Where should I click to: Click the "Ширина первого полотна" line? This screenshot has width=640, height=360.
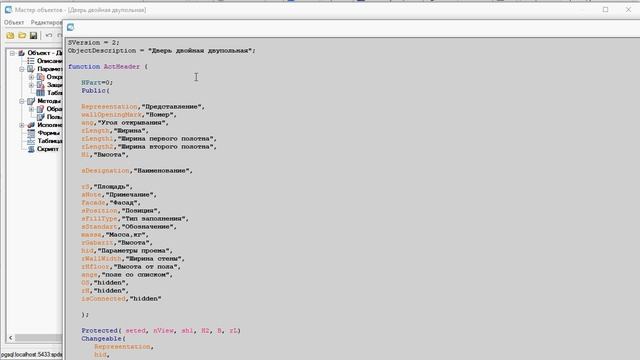149,139
